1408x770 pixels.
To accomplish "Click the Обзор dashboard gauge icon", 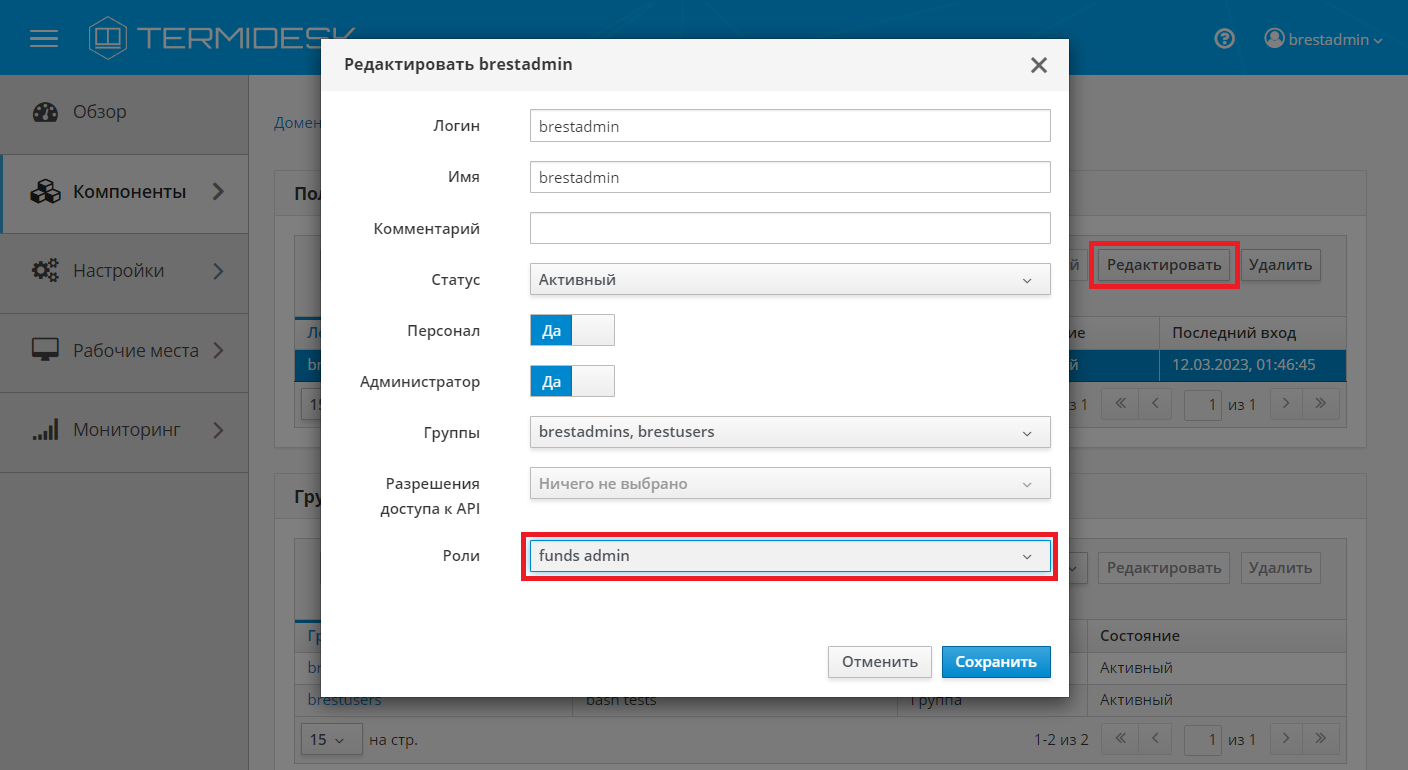I will [46, 112].
